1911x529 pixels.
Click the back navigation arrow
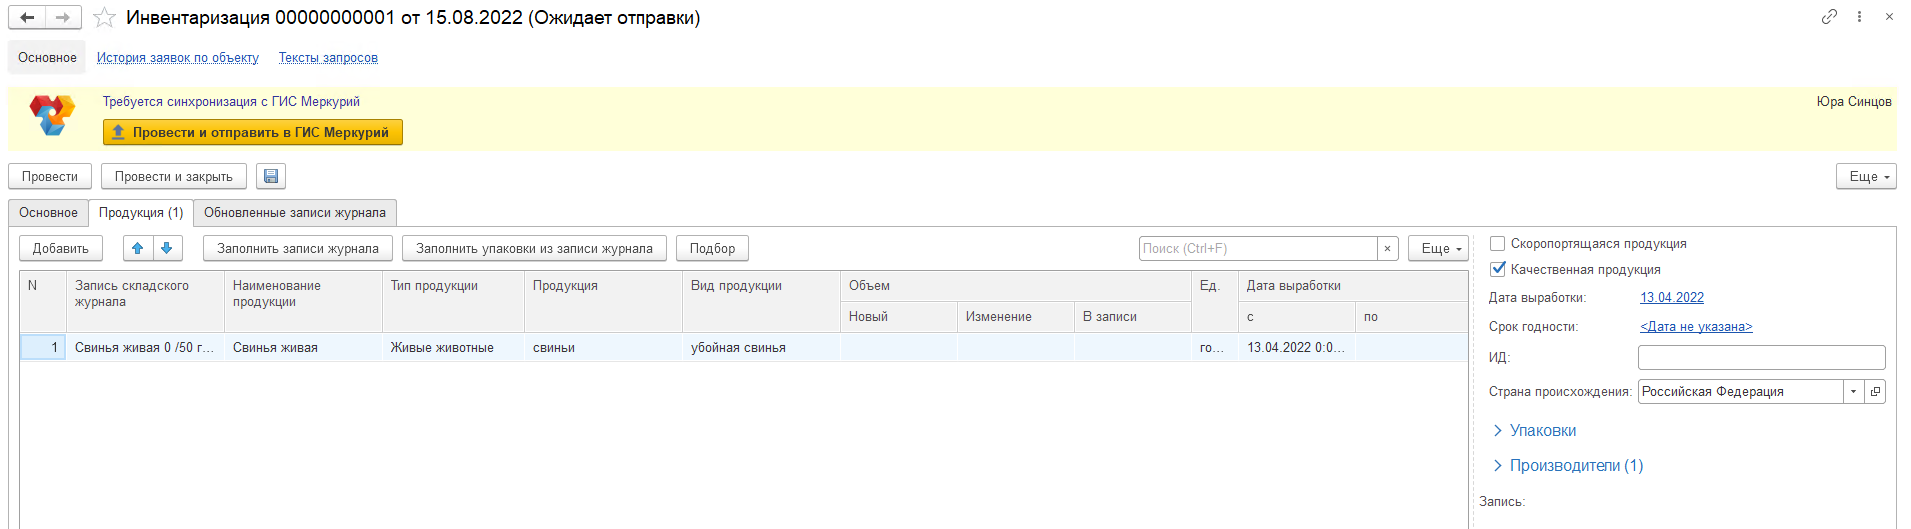27,17
